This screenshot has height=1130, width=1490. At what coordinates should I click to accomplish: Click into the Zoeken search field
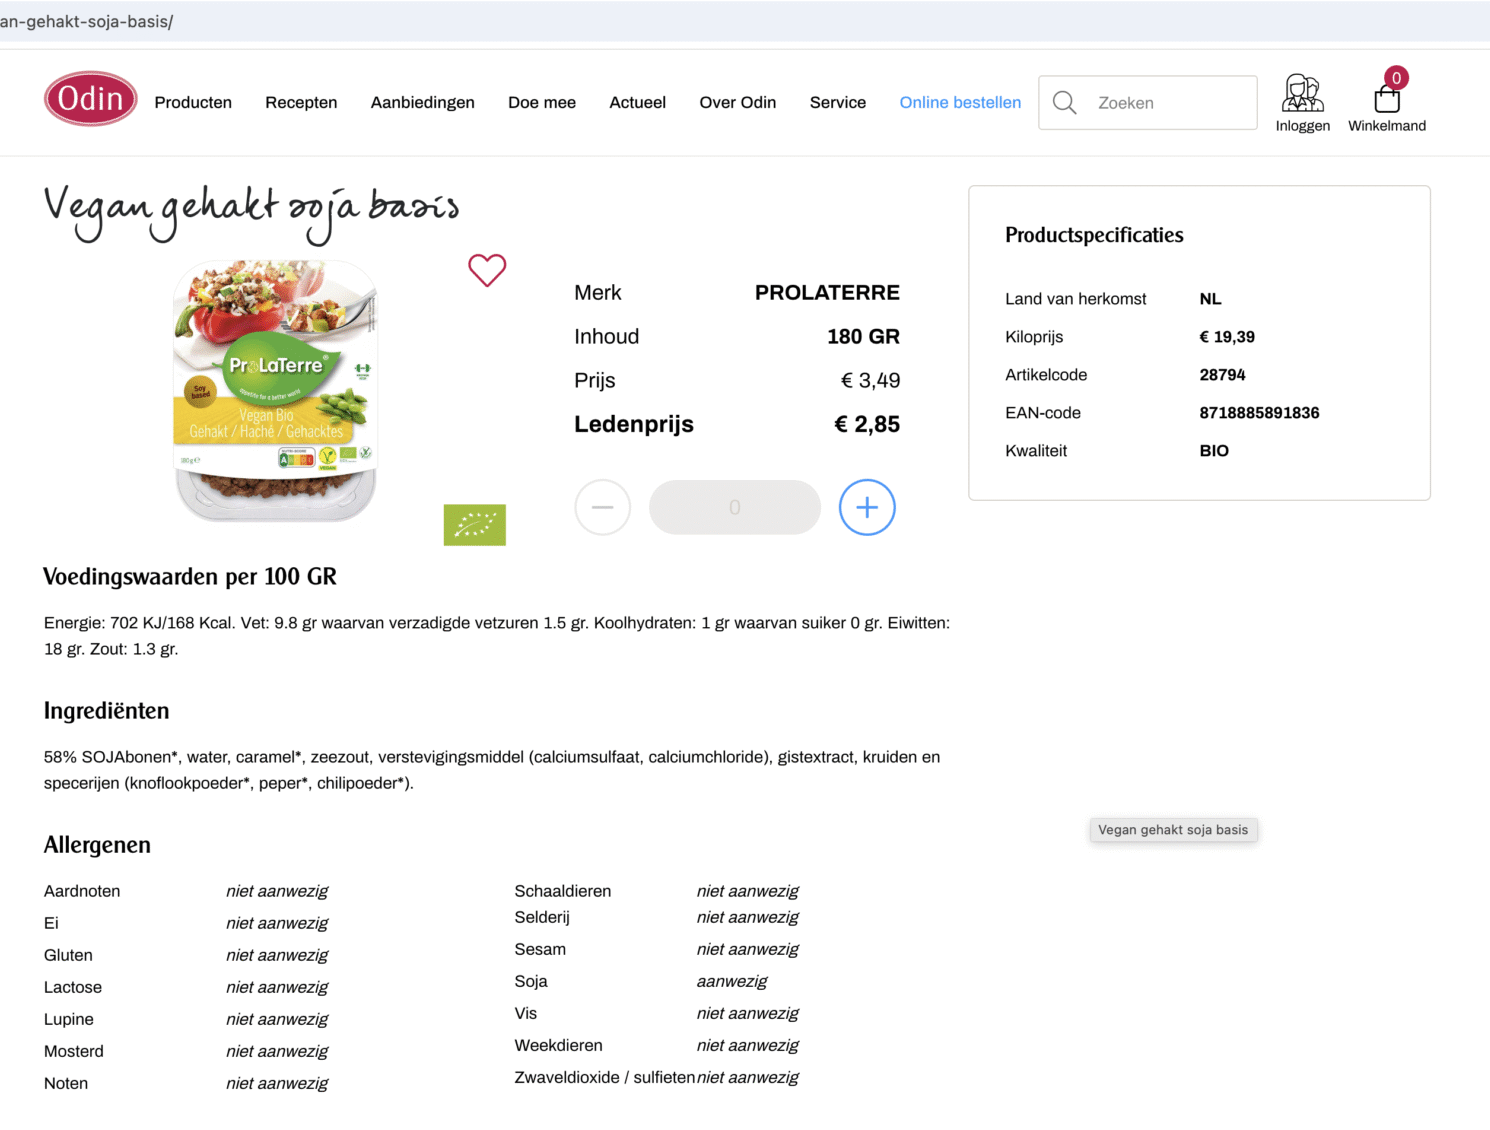click(x=1148, y=103)
